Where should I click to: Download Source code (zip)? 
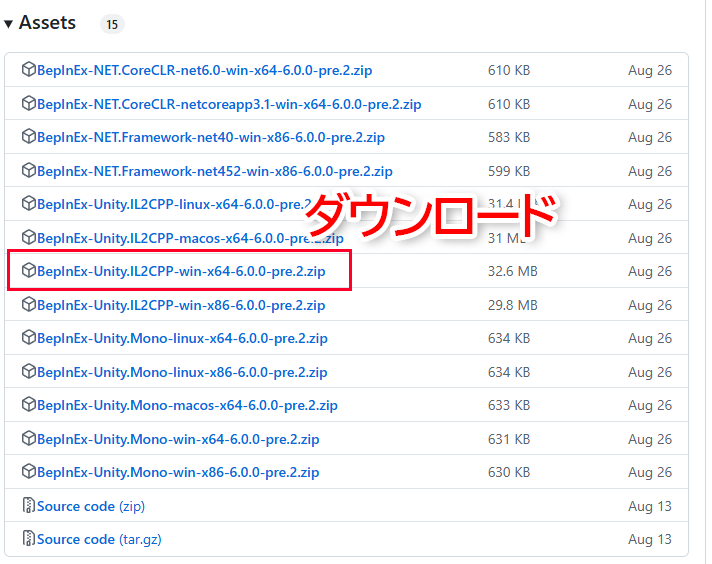point(91,506)
